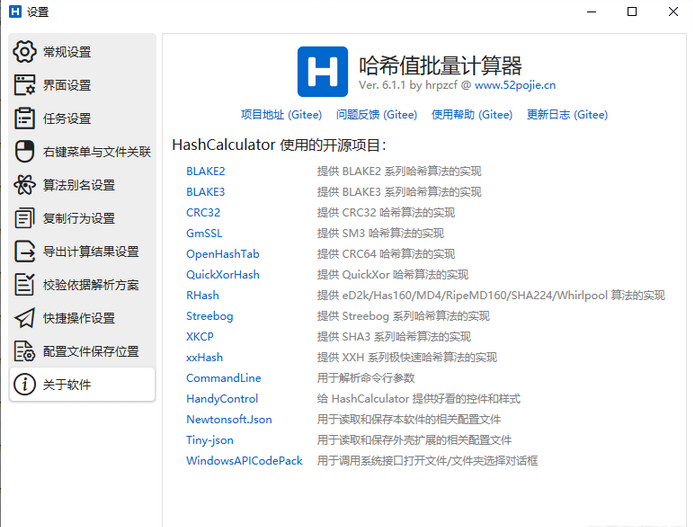693x527 pixels.
Task: Click the 哈希值批量计算器 title text
Action: (x=440, y=65)
